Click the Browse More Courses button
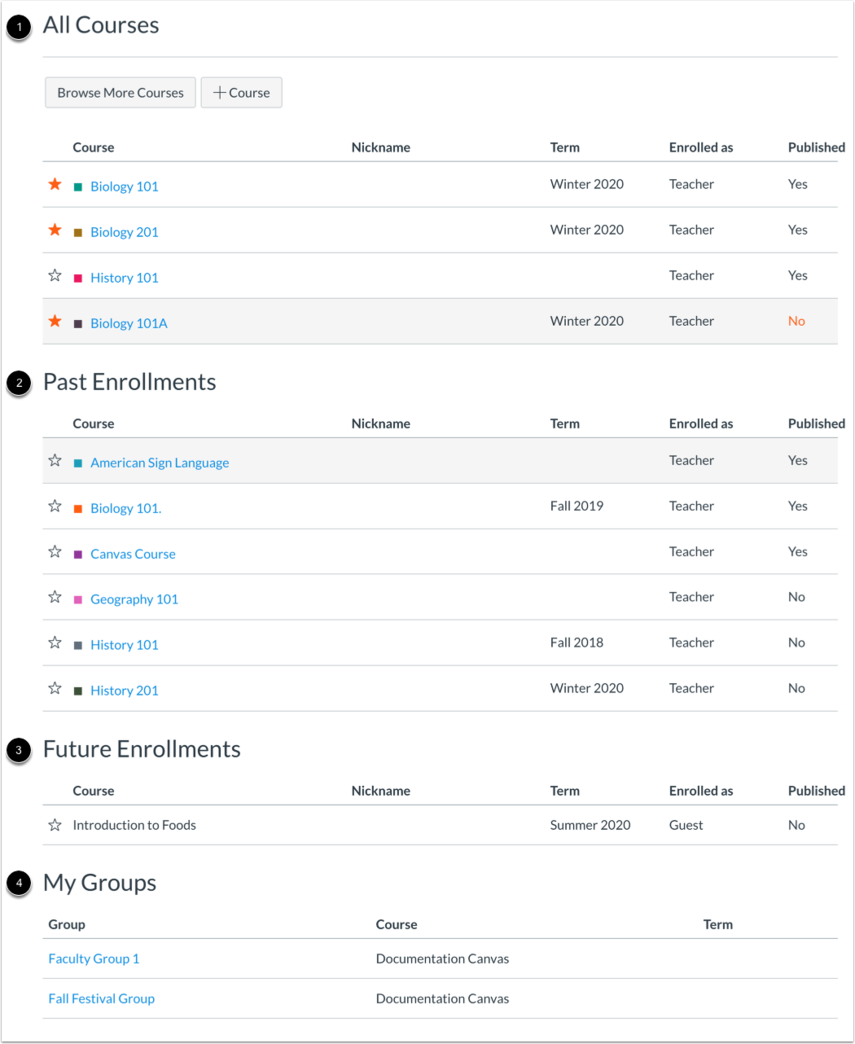 [x=120, y=93]
